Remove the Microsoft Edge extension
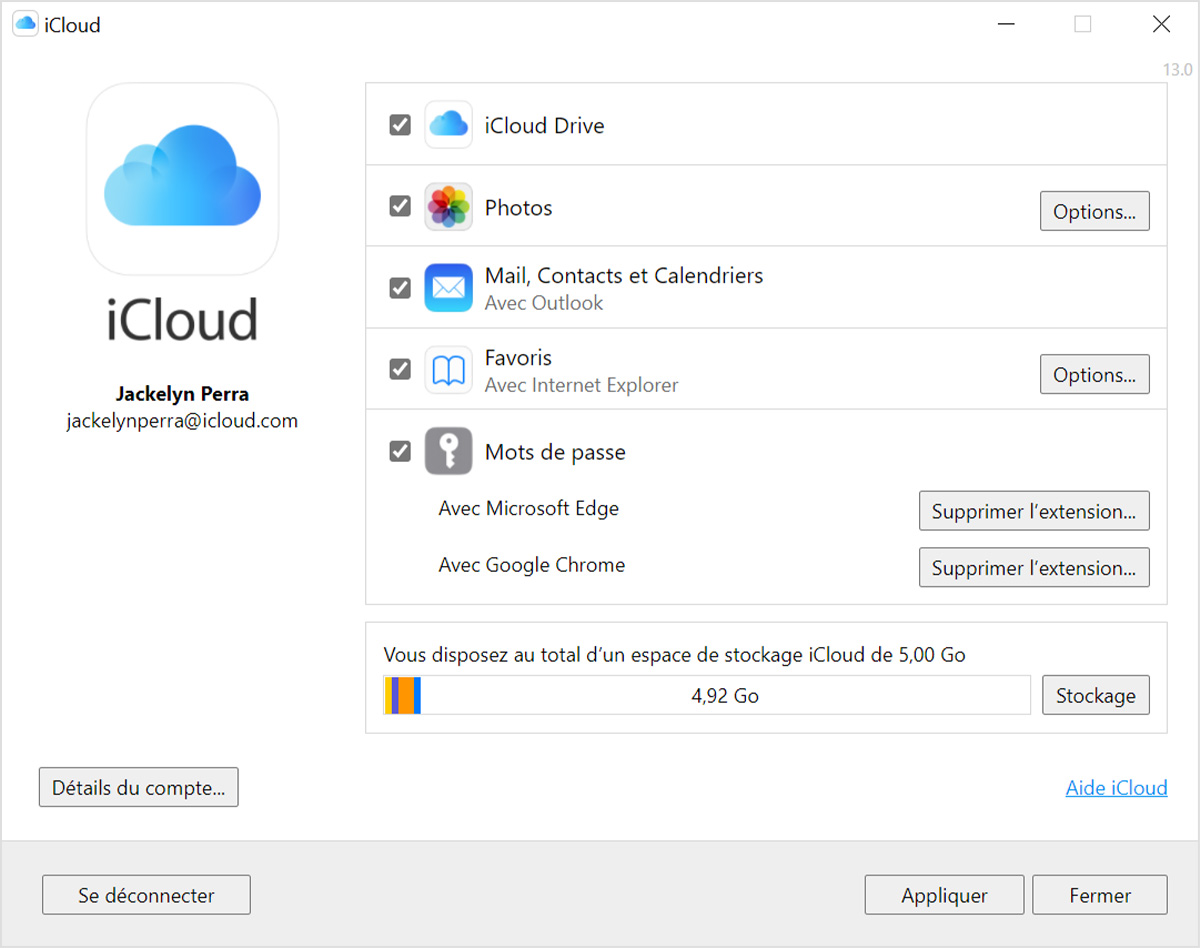 point(1034,511)
